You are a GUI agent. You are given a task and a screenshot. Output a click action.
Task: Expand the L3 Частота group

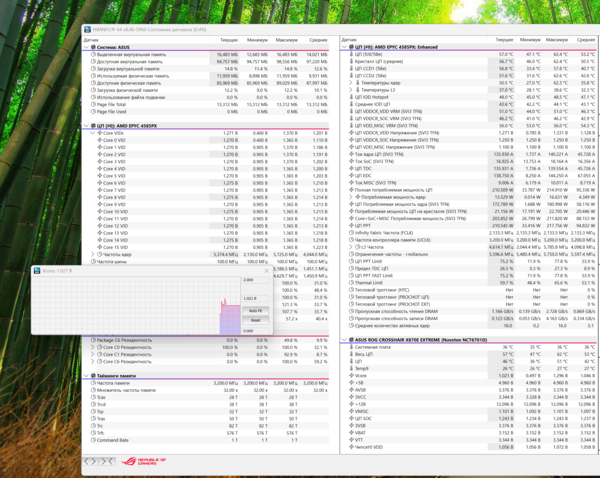pyautogui.click(x=351, y=247)
